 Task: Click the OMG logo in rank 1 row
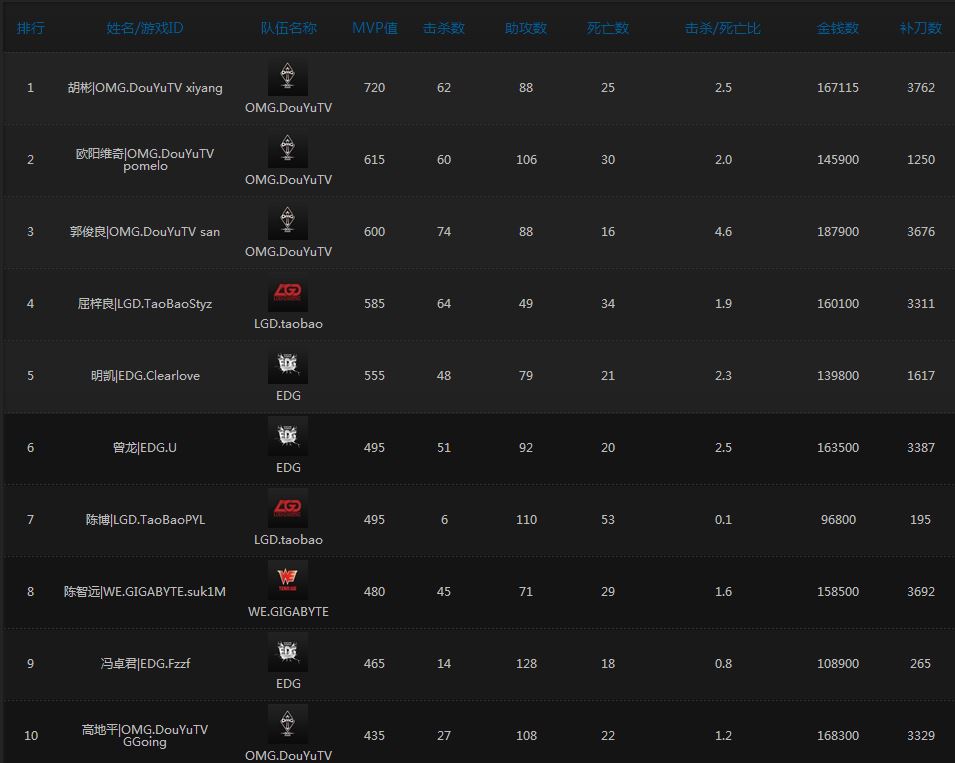point(288,78)
